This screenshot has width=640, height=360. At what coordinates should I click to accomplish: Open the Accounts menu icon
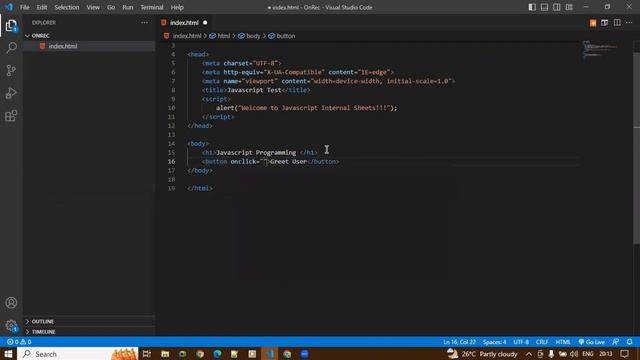tap(11, 303)
